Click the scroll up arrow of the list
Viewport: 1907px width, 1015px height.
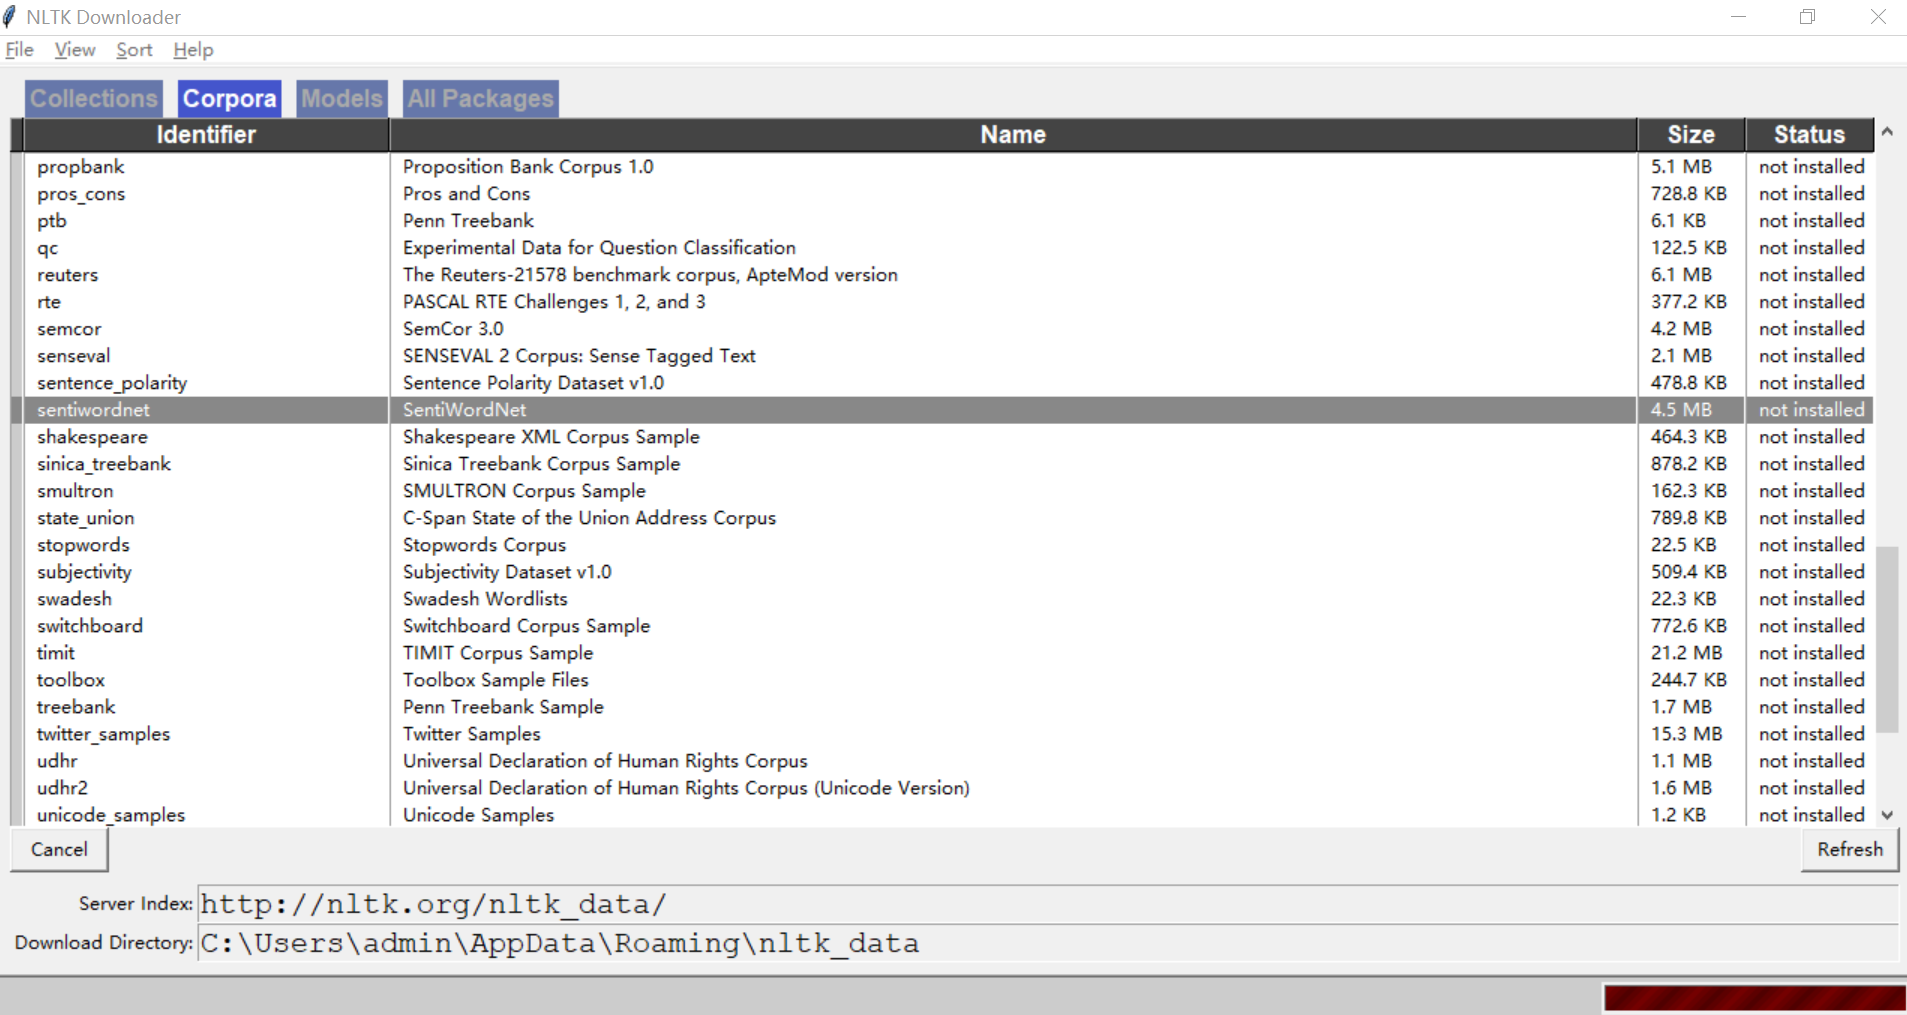[x=1887, y=131]
